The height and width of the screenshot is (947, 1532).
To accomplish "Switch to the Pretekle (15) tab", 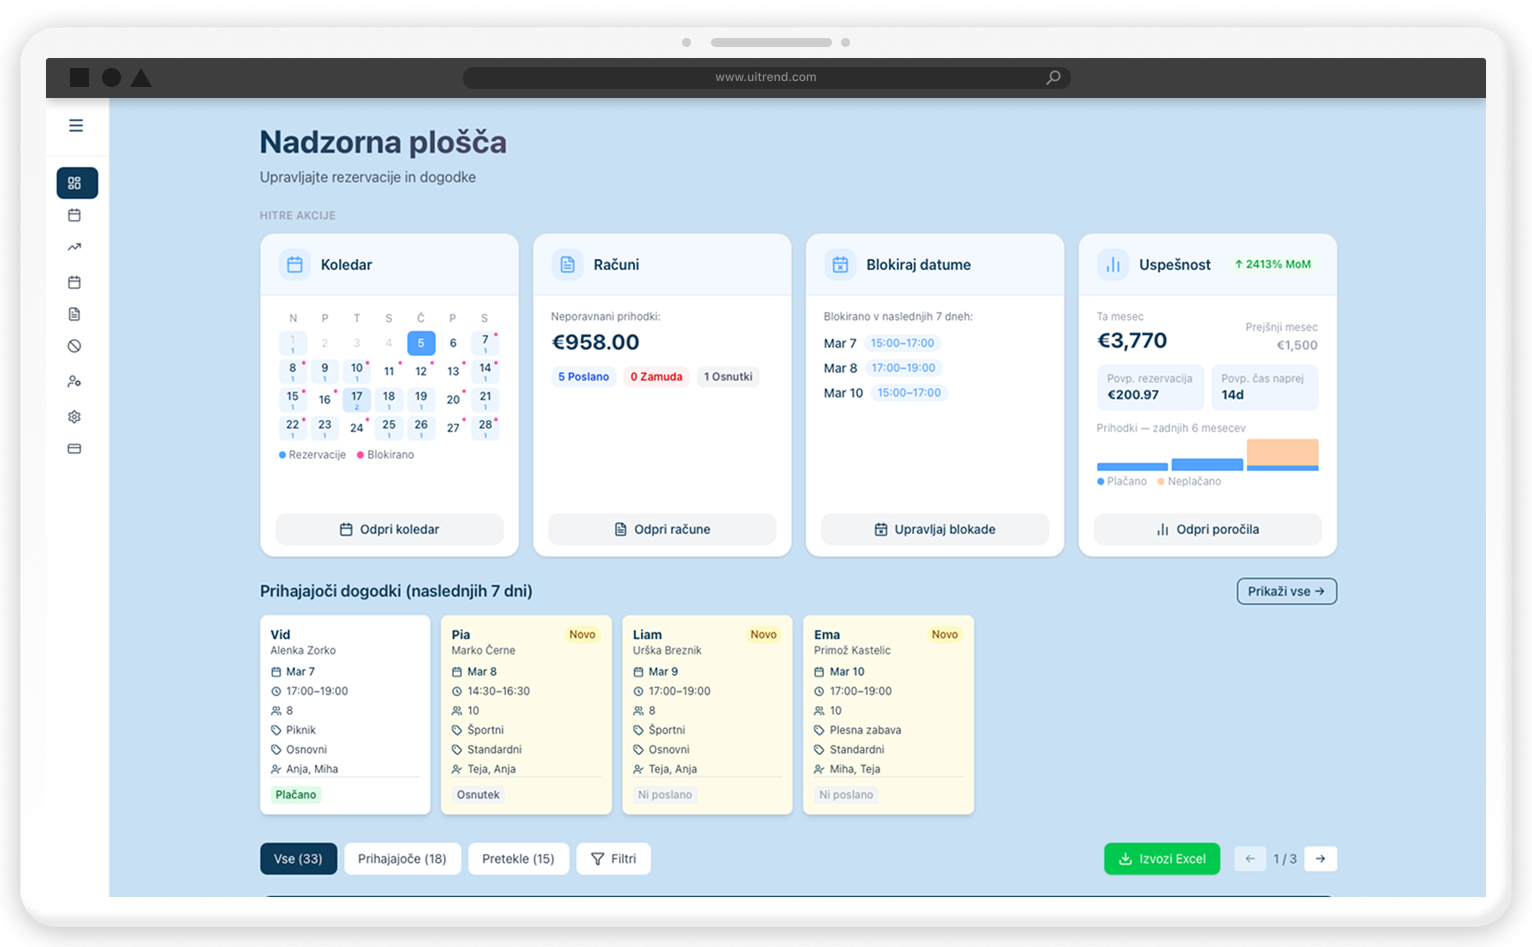I will (x=518, y=859).
